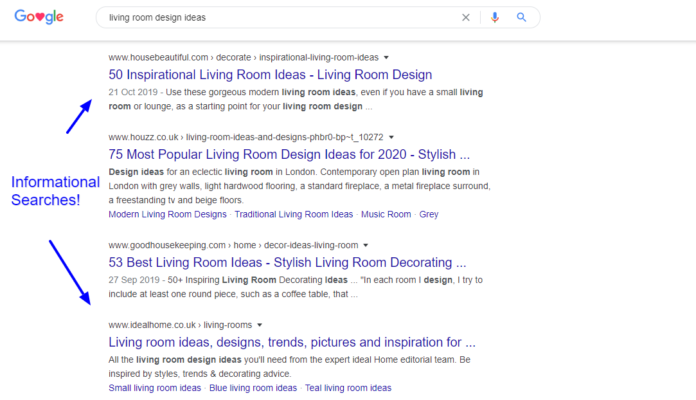
Task: Open the dropdown arrow next to goodhousekeeping.com URL
Action: coord(366,245)
